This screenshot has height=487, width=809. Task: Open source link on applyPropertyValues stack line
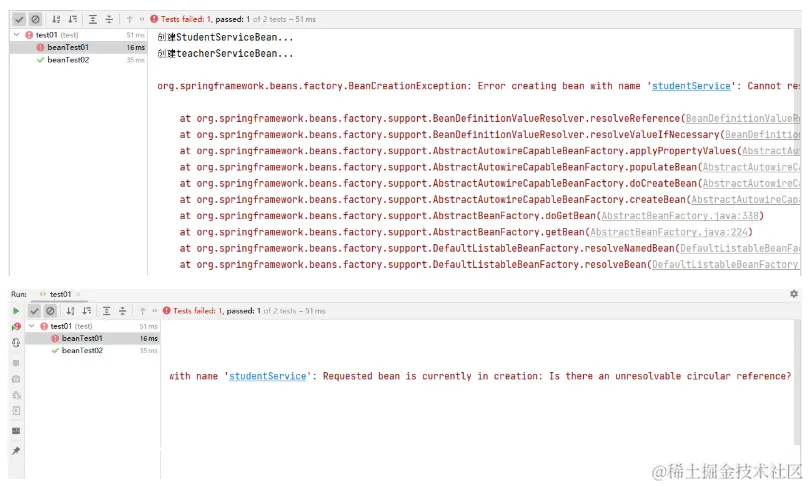[x=771, y=151]
